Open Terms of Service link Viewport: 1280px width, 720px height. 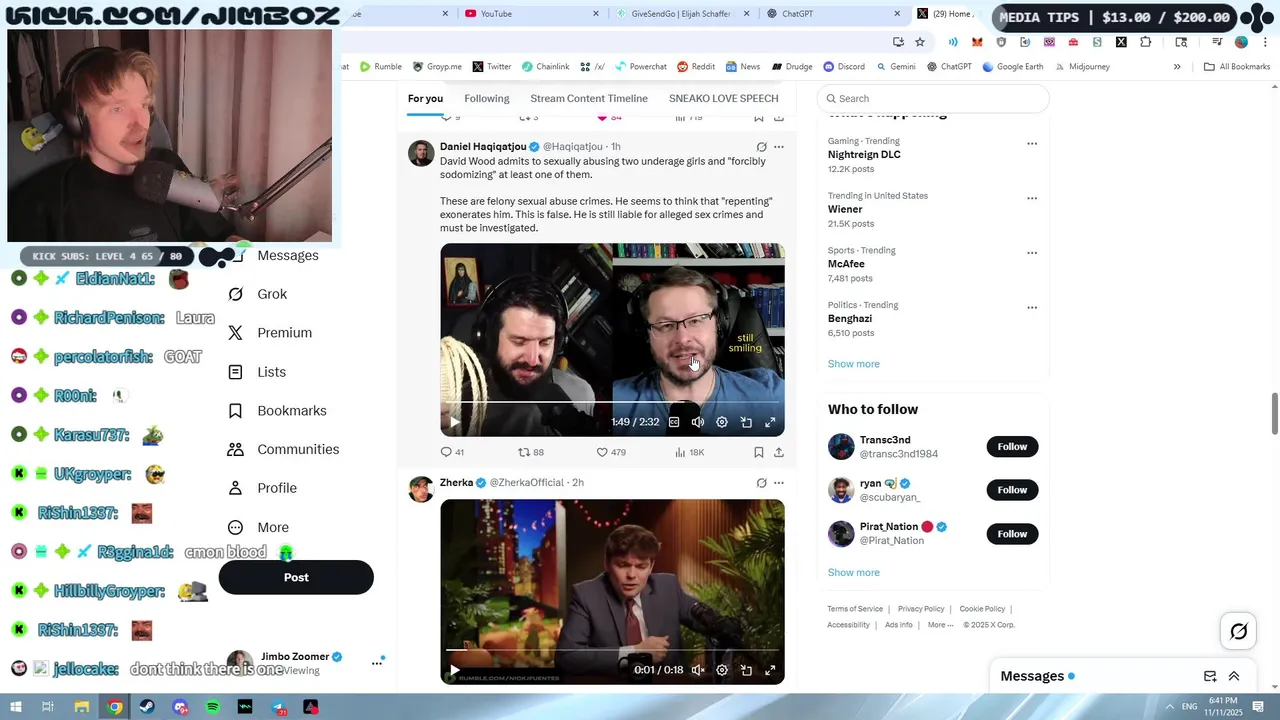pyautogui.click(x=855, y=609)
